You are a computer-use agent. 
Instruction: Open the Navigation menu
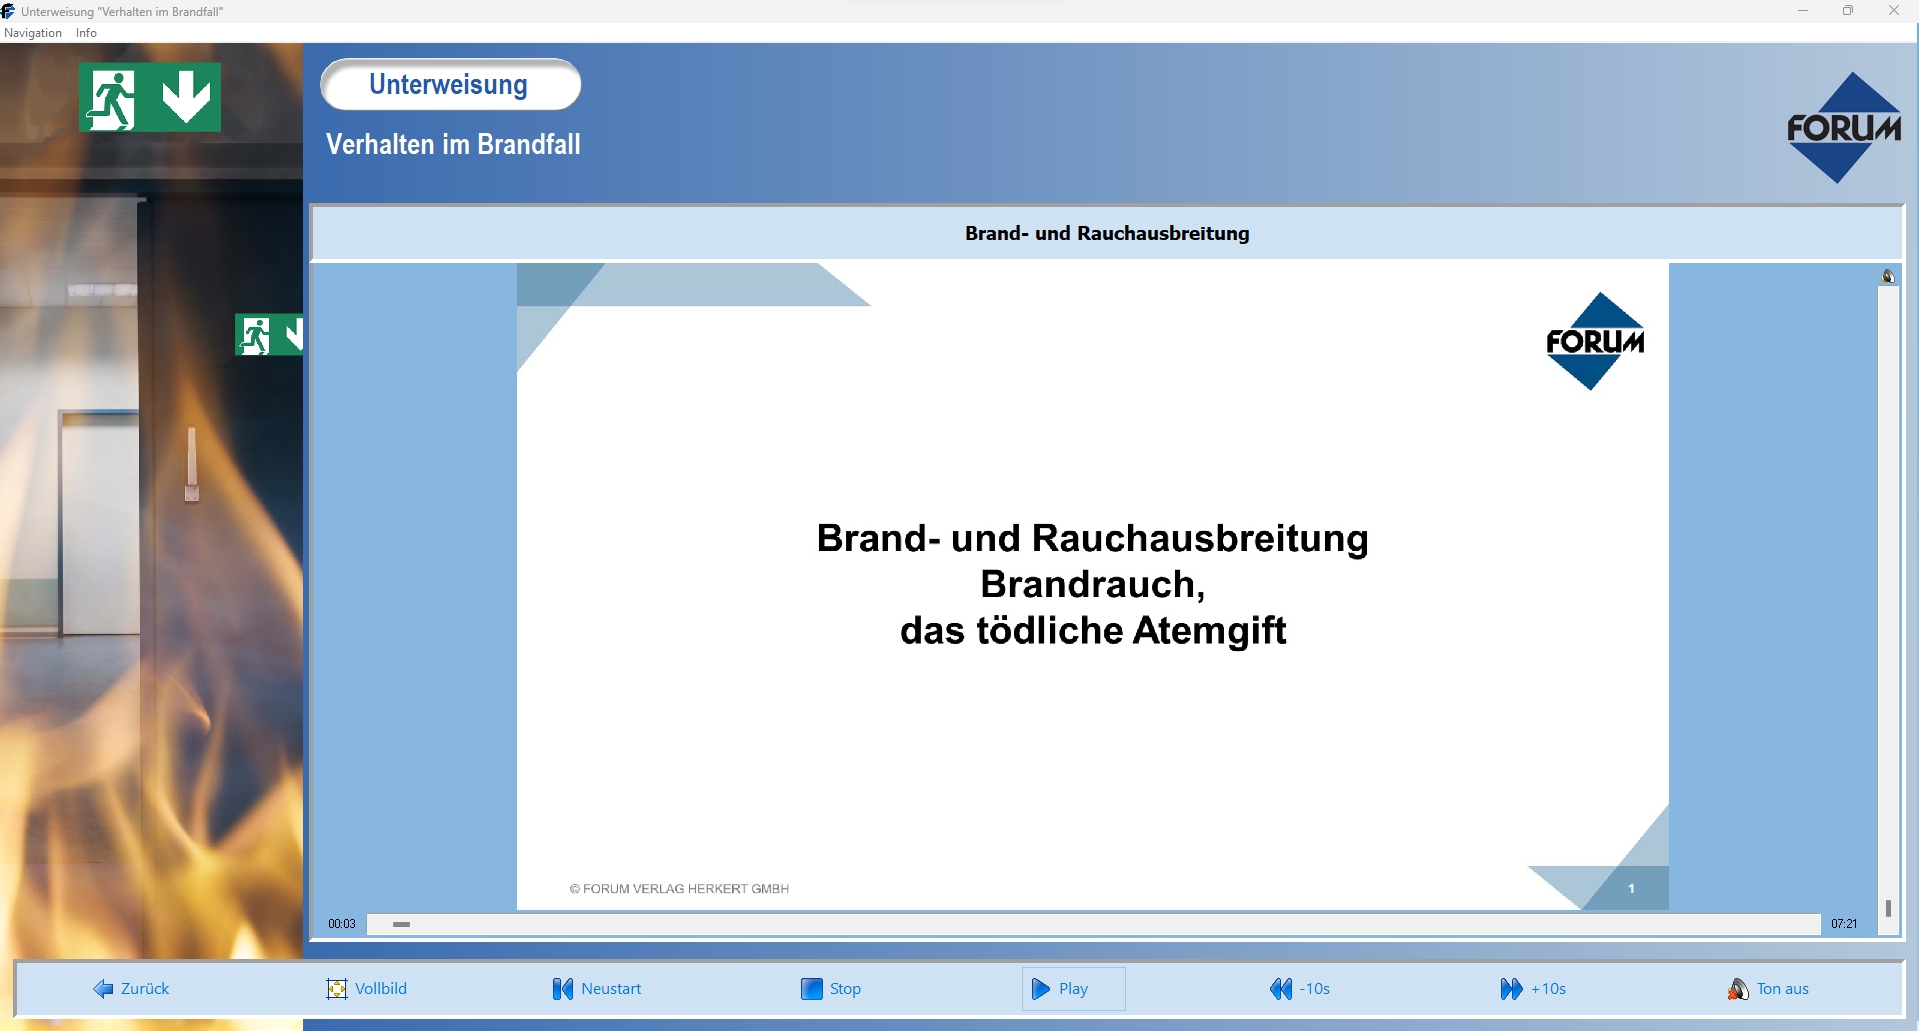click(x=33, y=33)
